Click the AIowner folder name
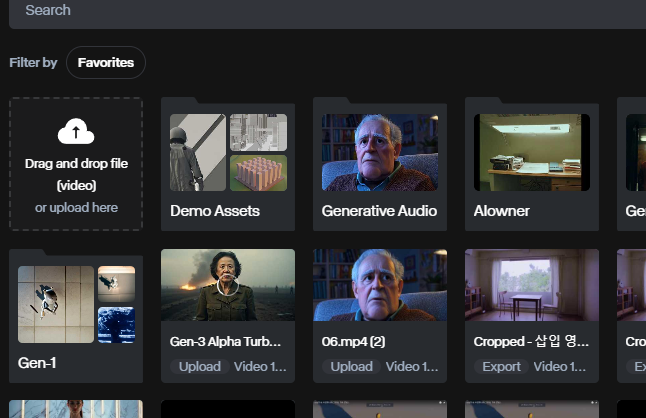The width and height of the screenshot is (646, 418). (x=501, y=211)
